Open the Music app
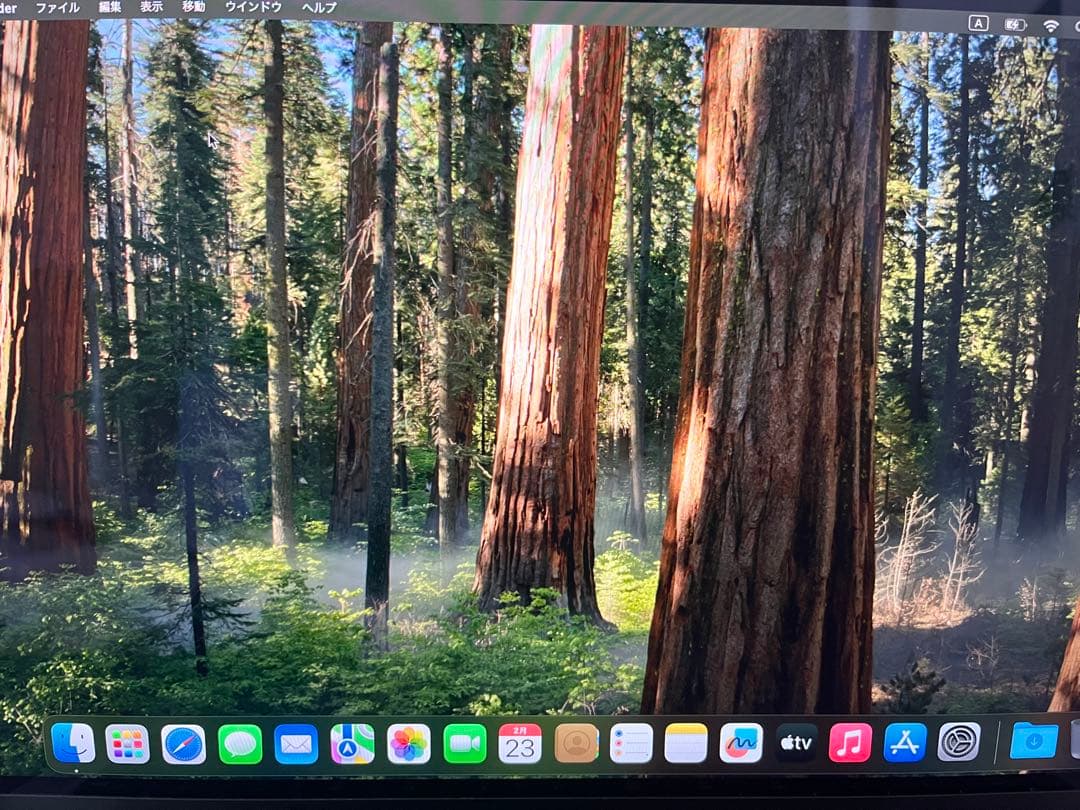This screenshot has width=1080, height=810. pos(850,743)
